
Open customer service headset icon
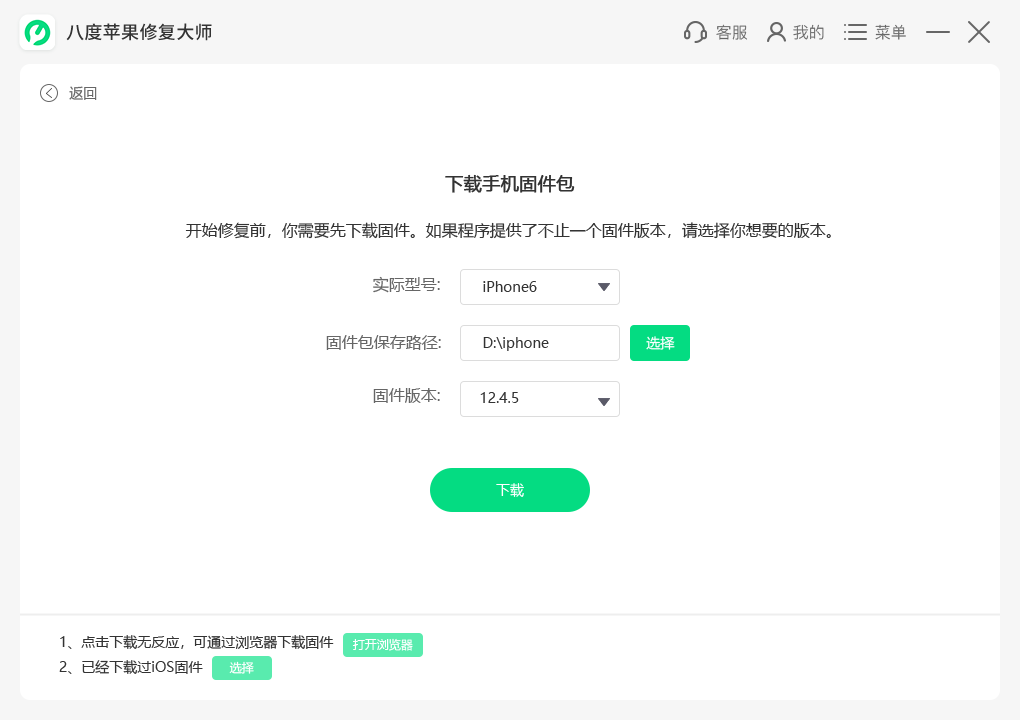(695, 32)
